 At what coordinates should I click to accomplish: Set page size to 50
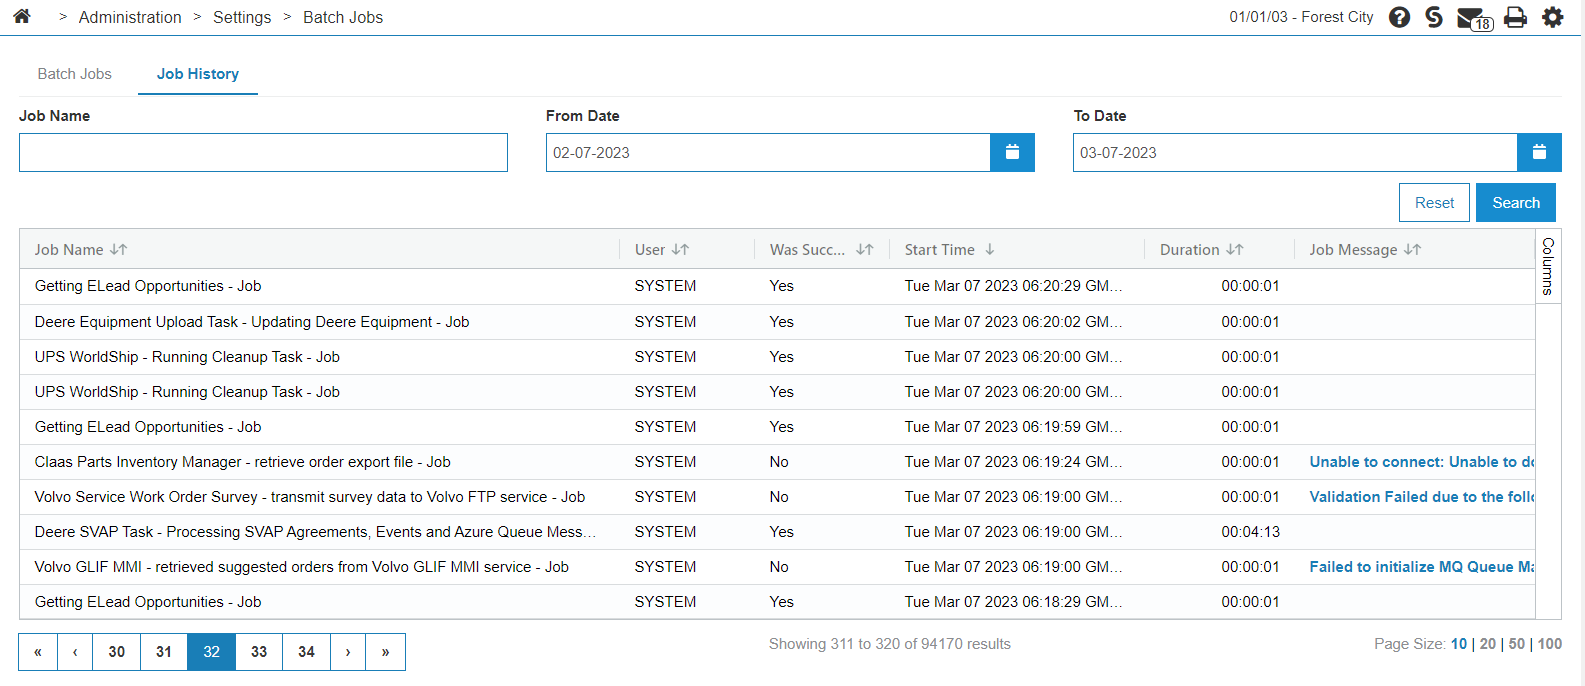(1516, 644)
